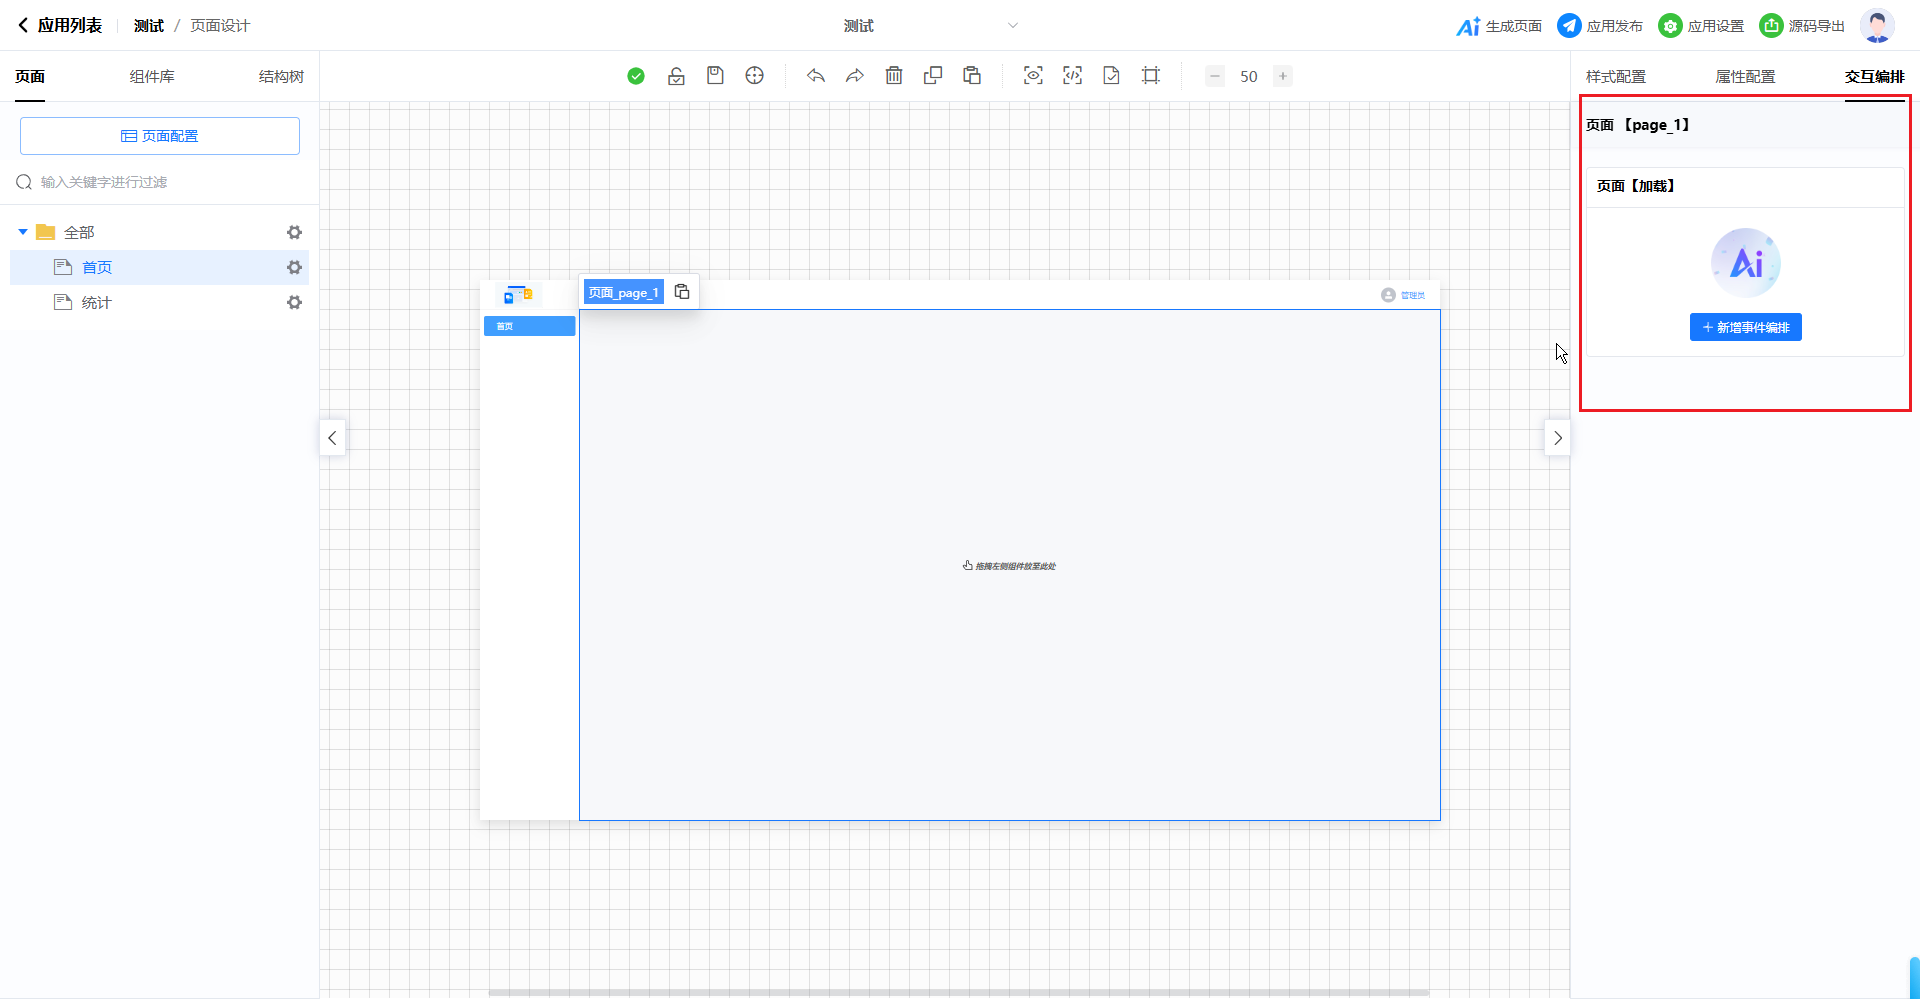Click the 新增事件编排 button
Image resolution: width=1920 pixels, height=999 pixels.
point(1745,327)
